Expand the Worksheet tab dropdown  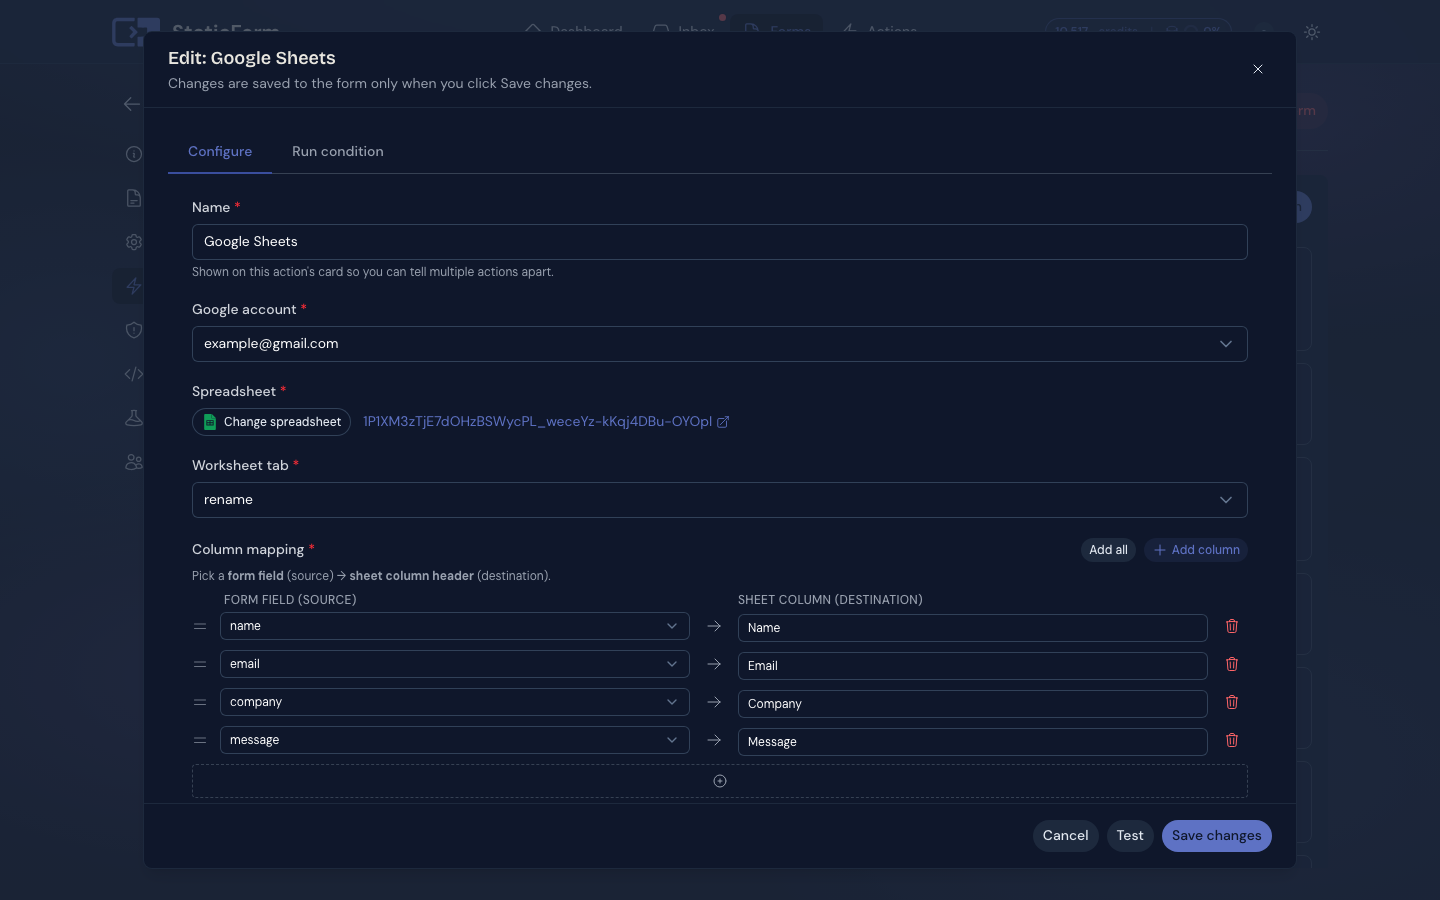pos(720,500)
